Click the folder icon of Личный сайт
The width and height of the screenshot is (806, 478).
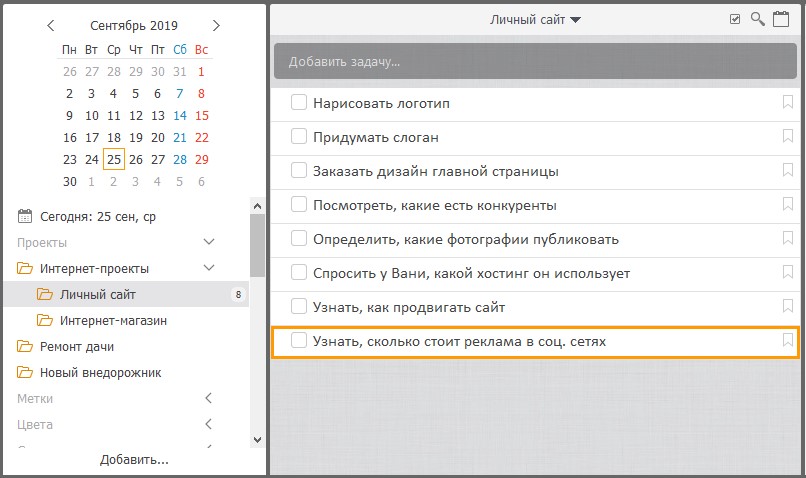[x=45, y=294]
